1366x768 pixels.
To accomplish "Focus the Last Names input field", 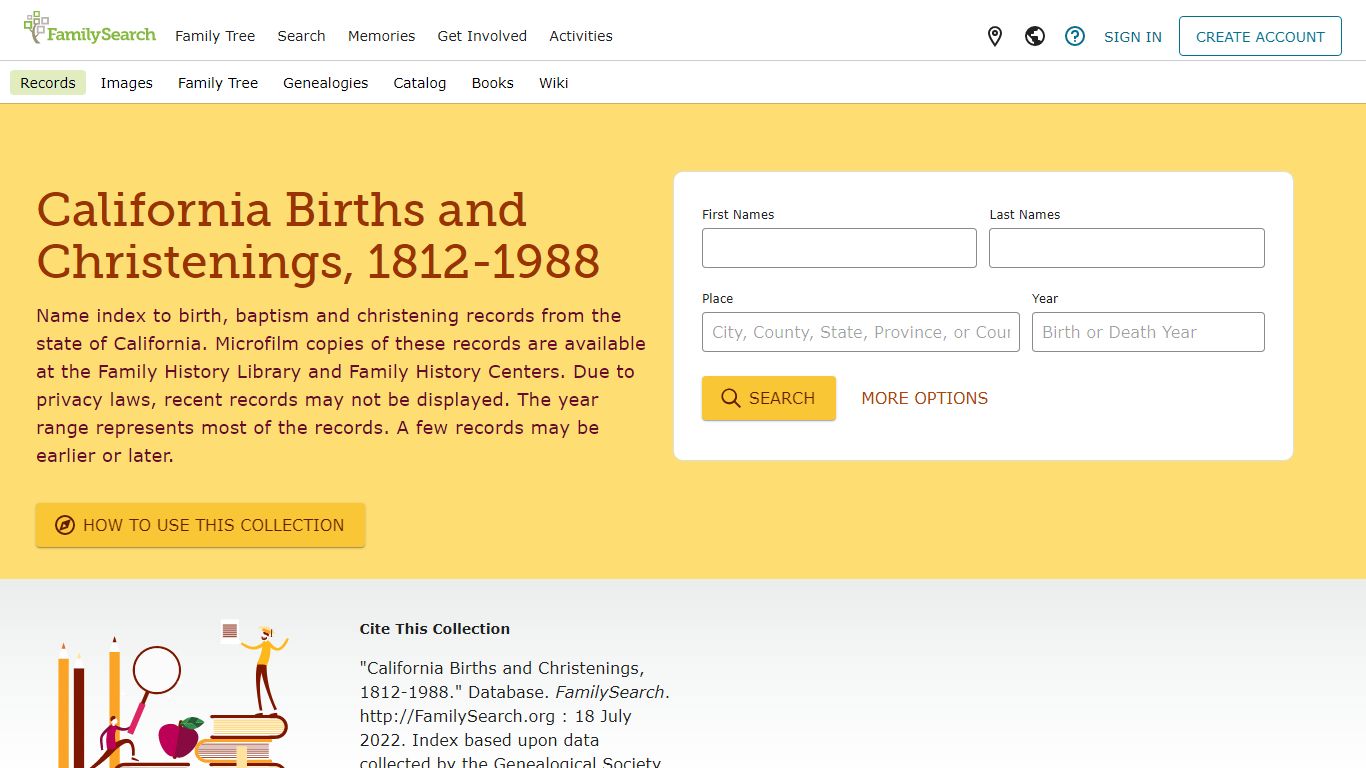I will [x=1127, y=248].
